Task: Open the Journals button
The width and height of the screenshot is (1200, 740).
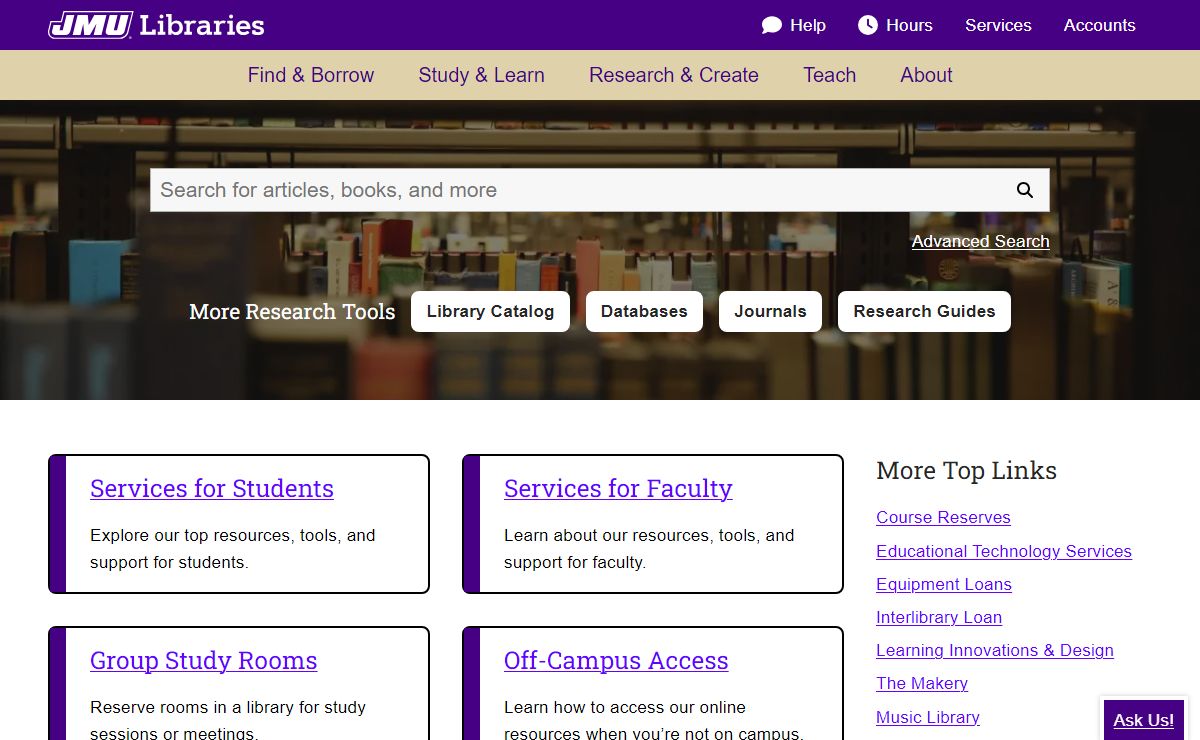Action: [x=769, y=311]
